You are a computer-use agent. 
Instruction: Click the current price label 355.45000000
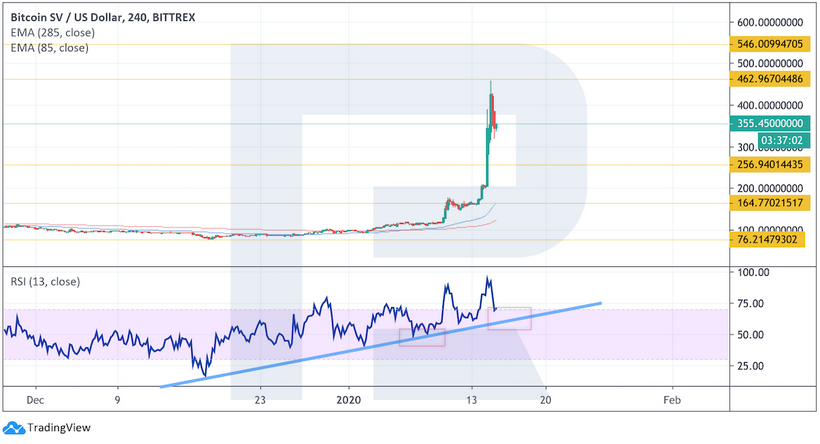coord(769,123)
